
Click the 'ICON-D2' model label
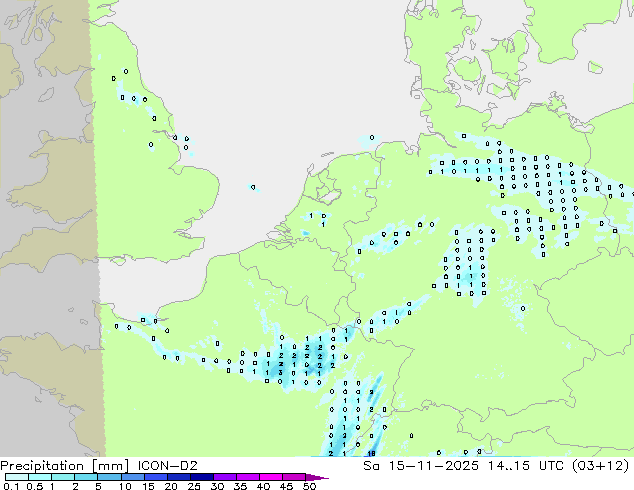[x=167, y=466]
